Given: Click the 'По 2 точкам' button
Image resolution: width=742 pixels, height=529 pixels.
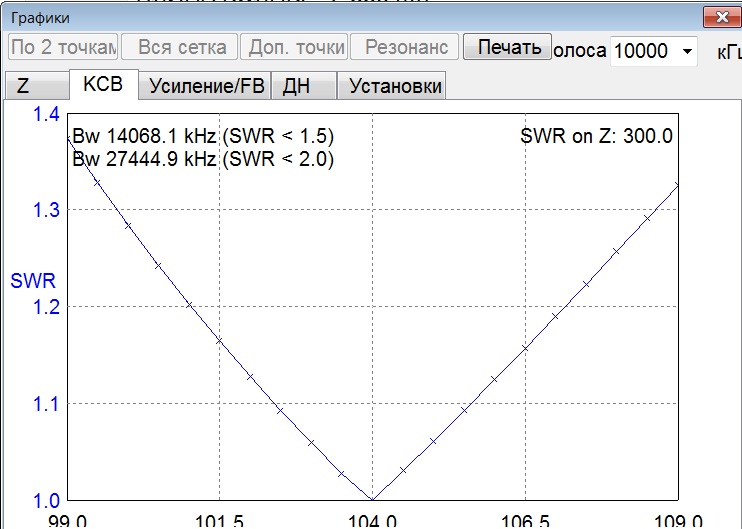Looking at the screenshot, I should [x=64, y=47].
